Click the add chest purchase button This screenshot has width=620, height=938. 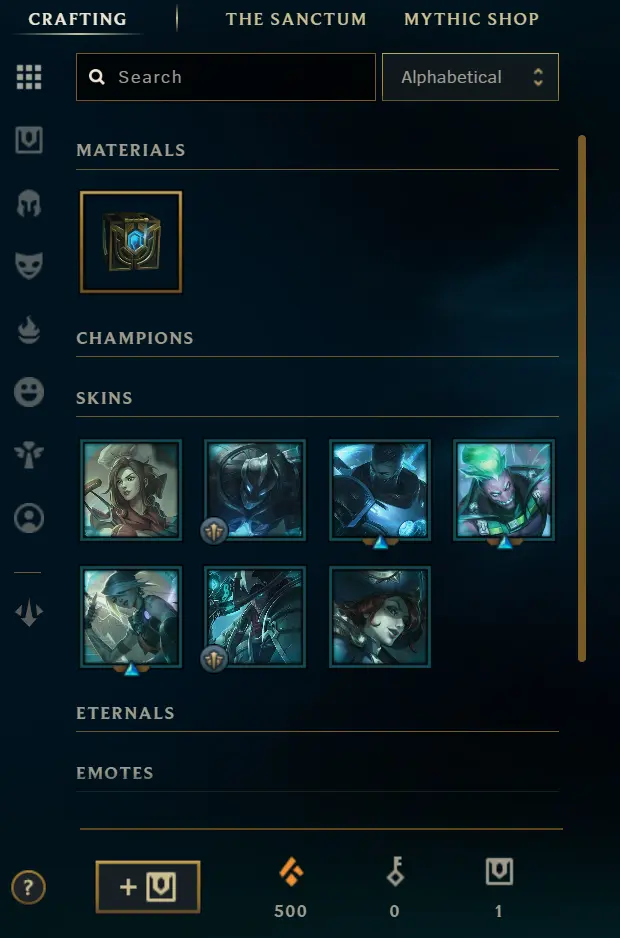tap(148, 887)
